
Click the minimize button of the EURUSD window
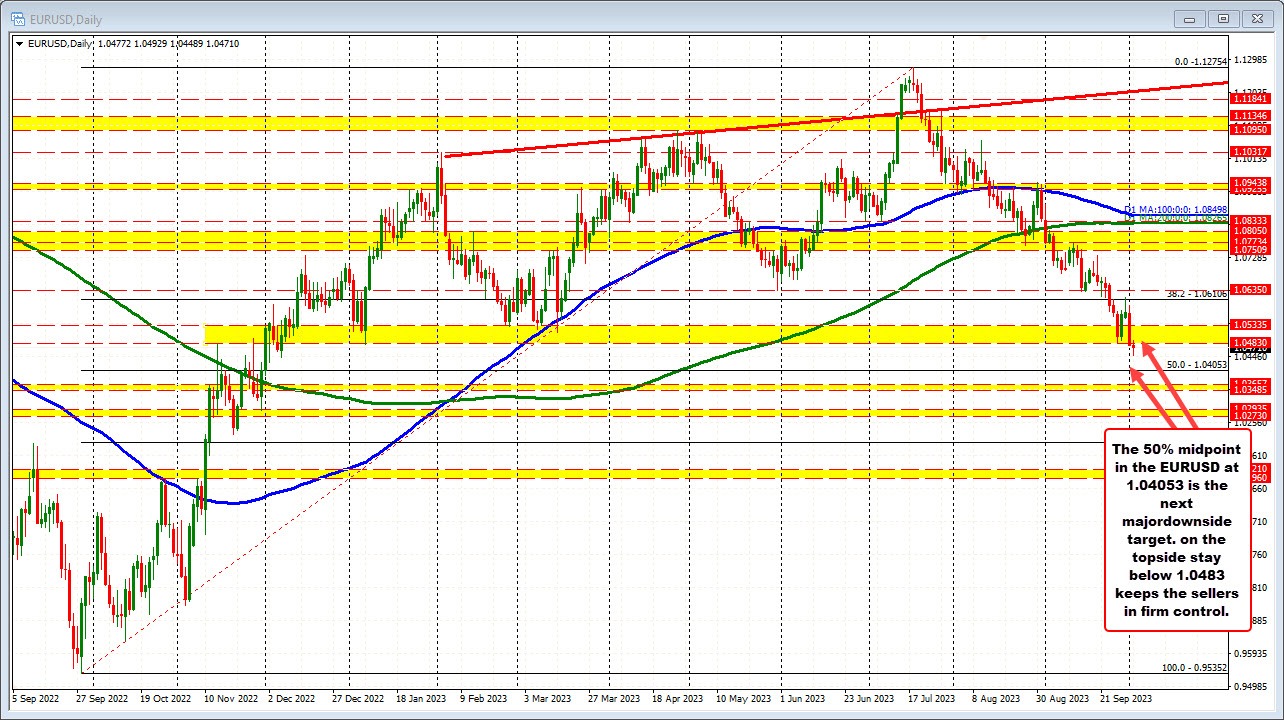click(1189, 19)
